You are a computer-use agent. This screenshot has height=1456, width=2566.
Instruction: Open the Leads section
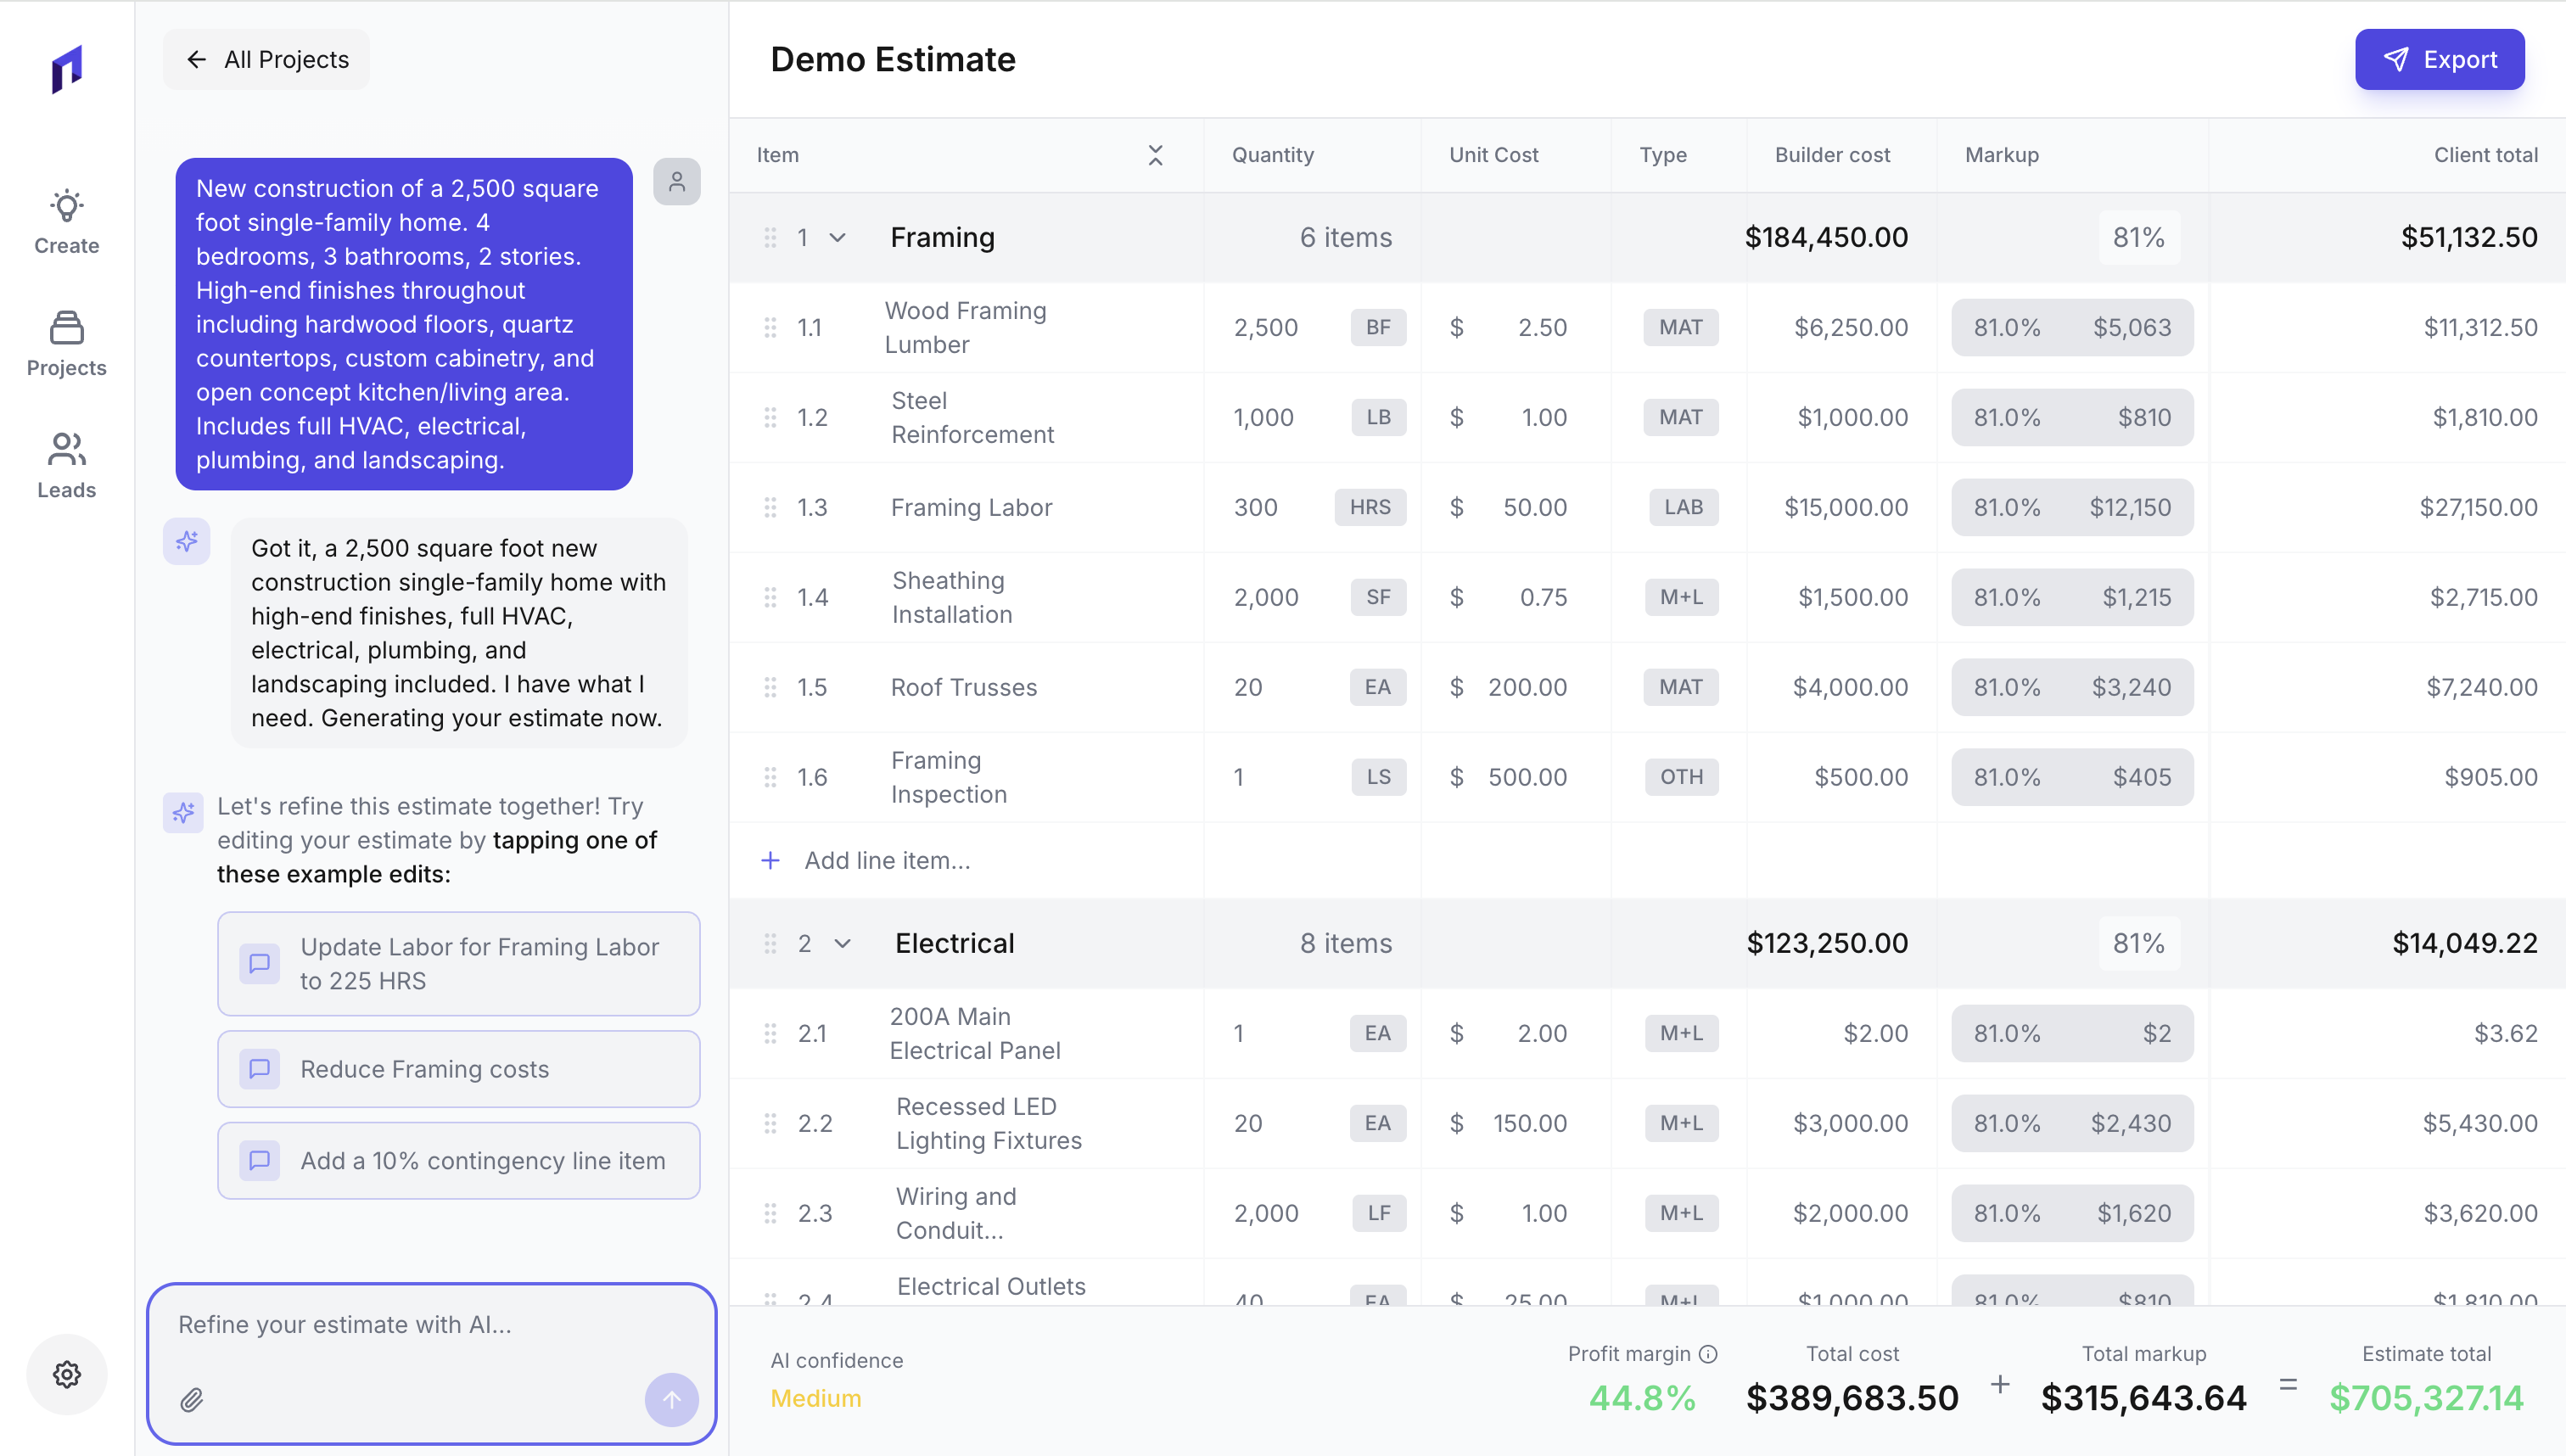66,465
